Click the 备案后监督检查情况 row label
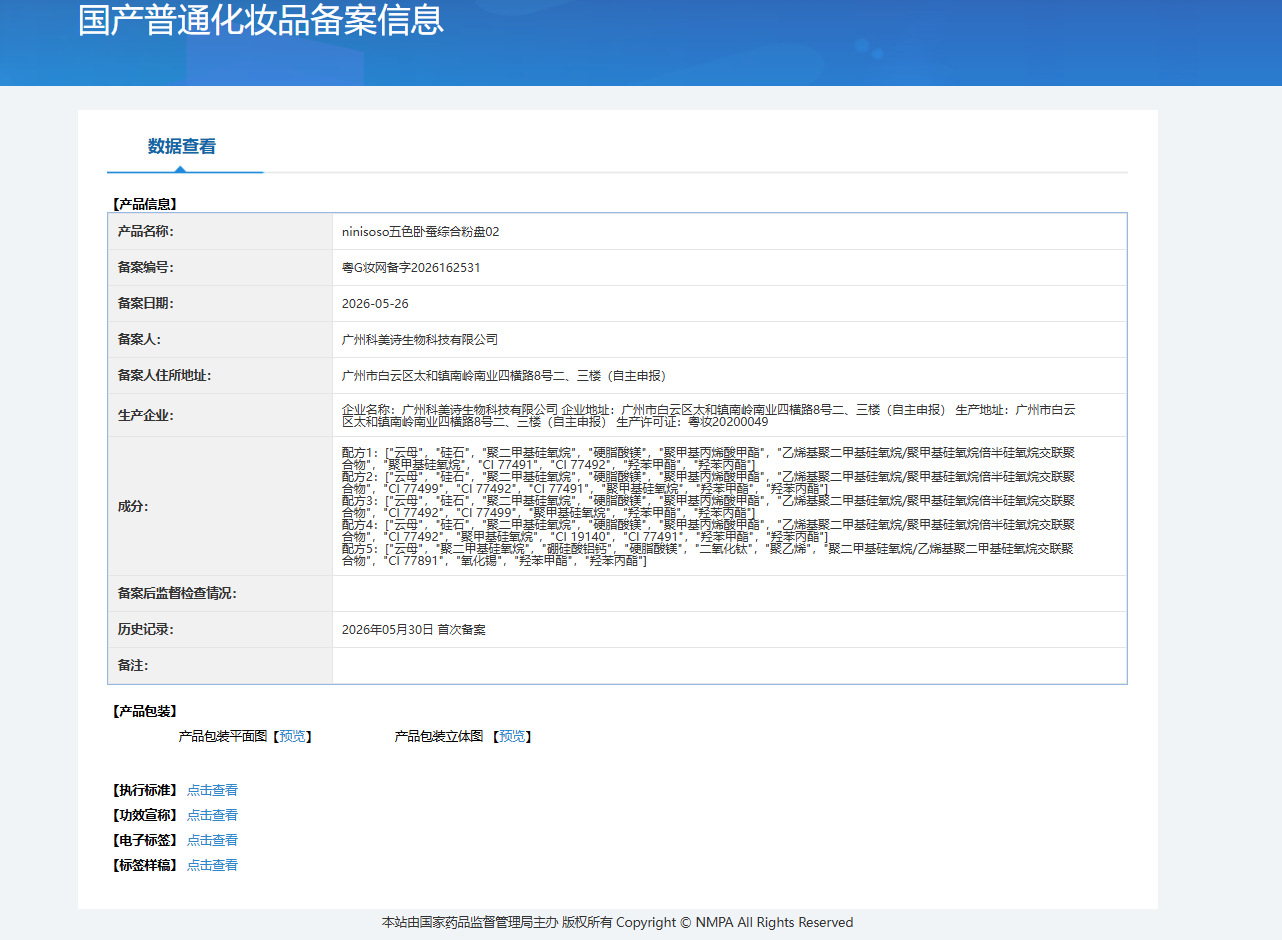 (177, 593)
